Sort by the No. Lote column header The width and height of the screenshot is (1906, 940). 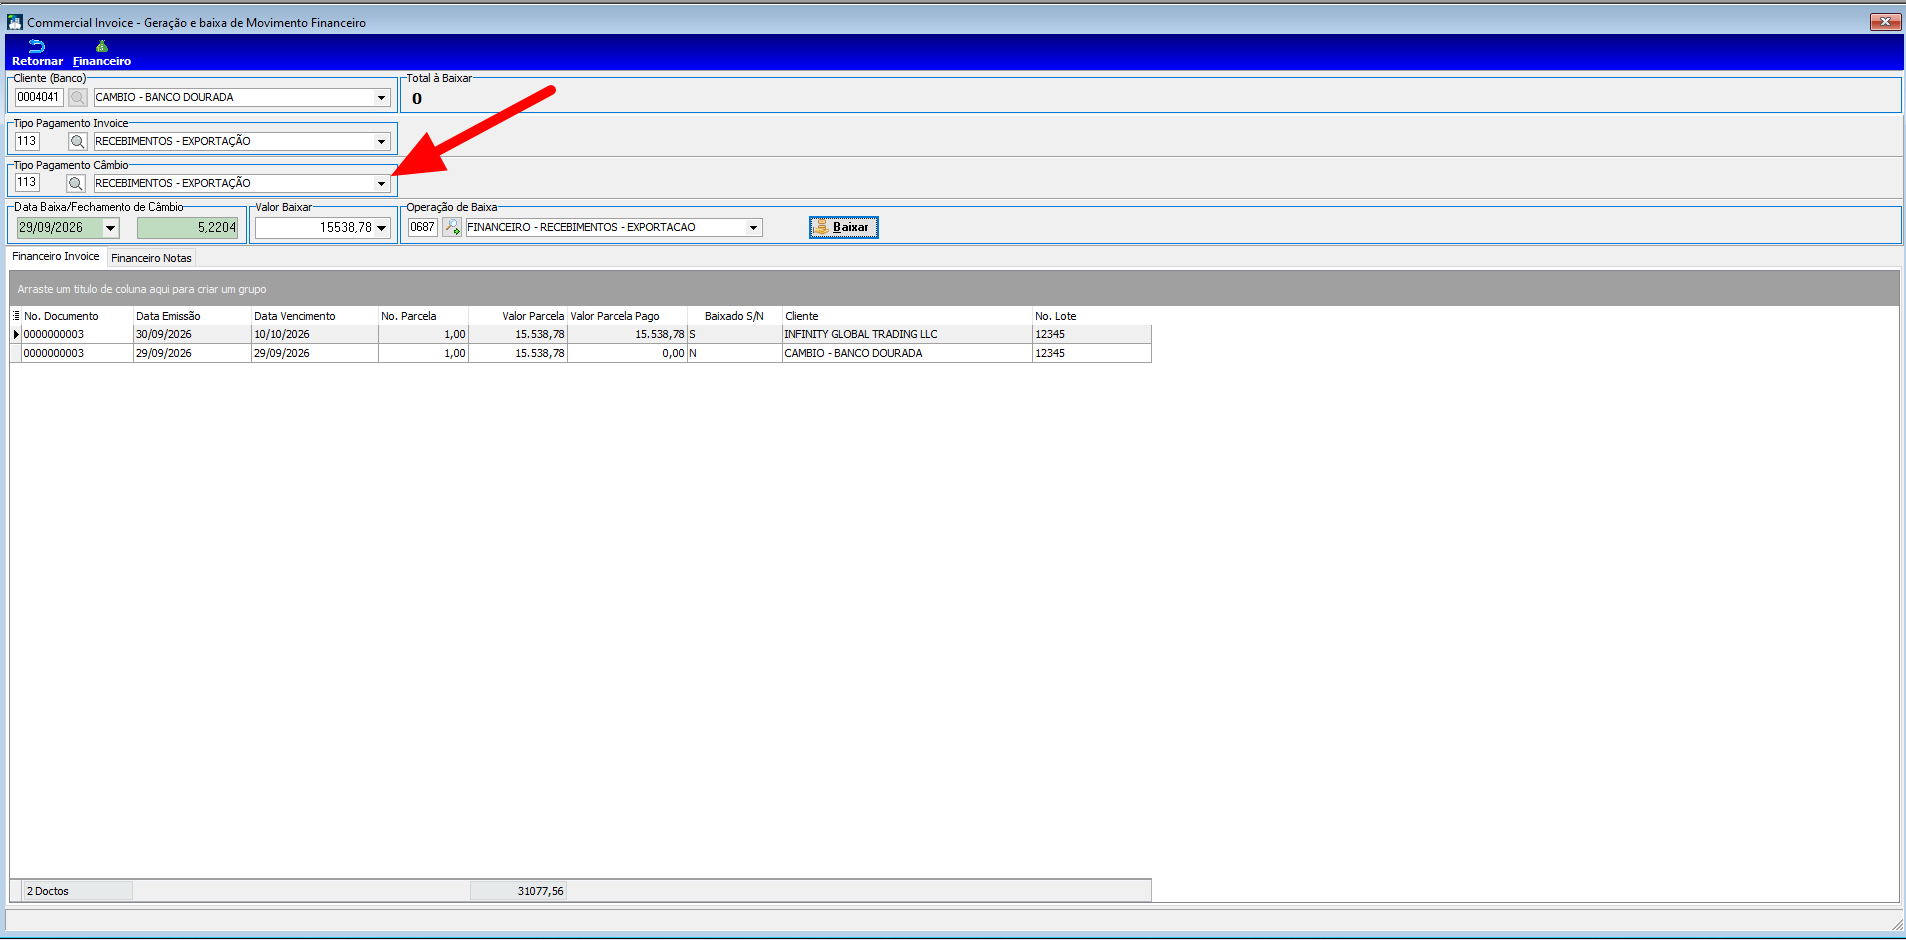point(1092,316)
